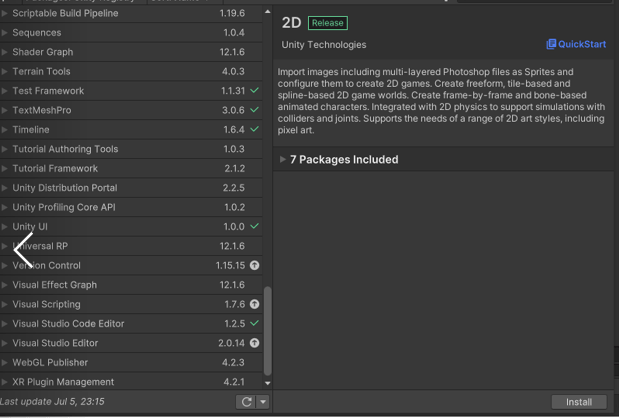Click the update-available icon on Version Control
The height and width of the screenshot is (418, 619).
point(254,266)
